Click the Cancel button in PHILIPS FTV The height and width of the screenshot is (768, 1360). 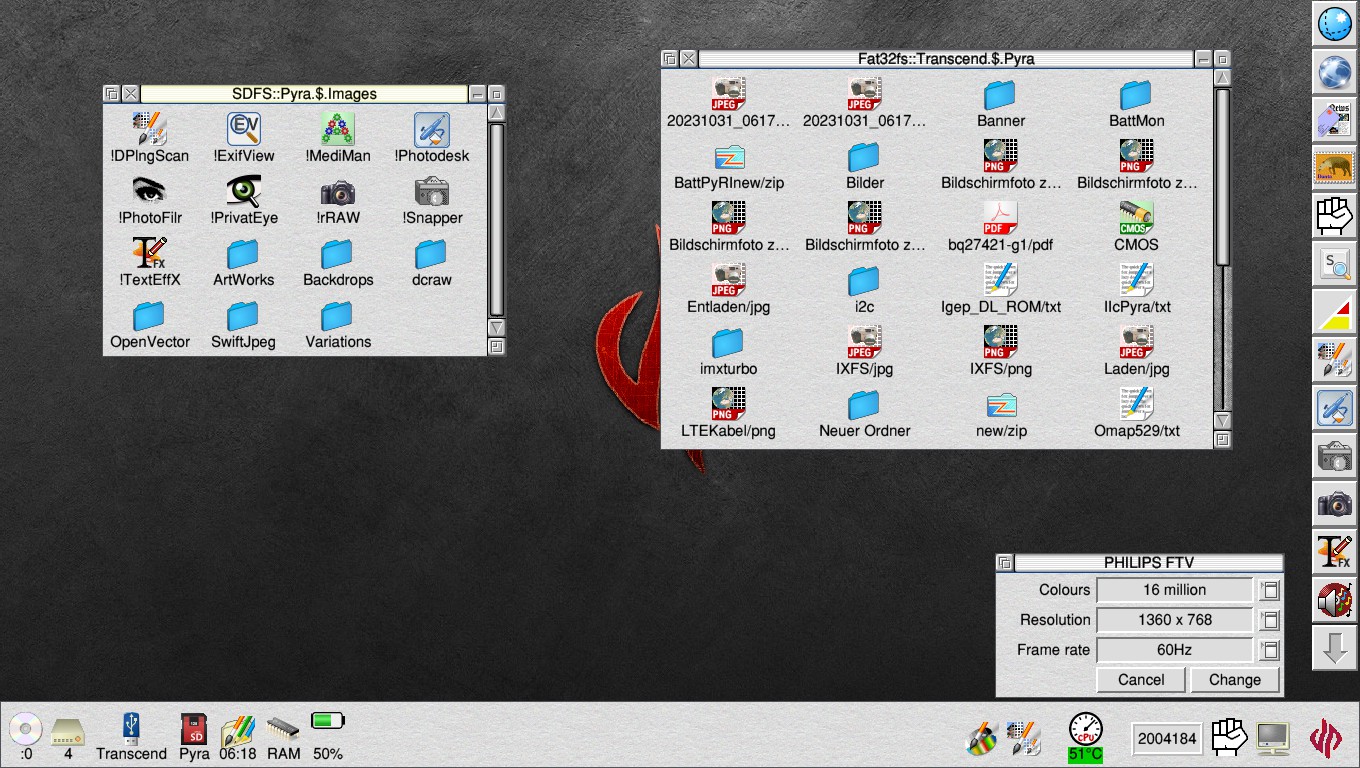coord(1141,680)
